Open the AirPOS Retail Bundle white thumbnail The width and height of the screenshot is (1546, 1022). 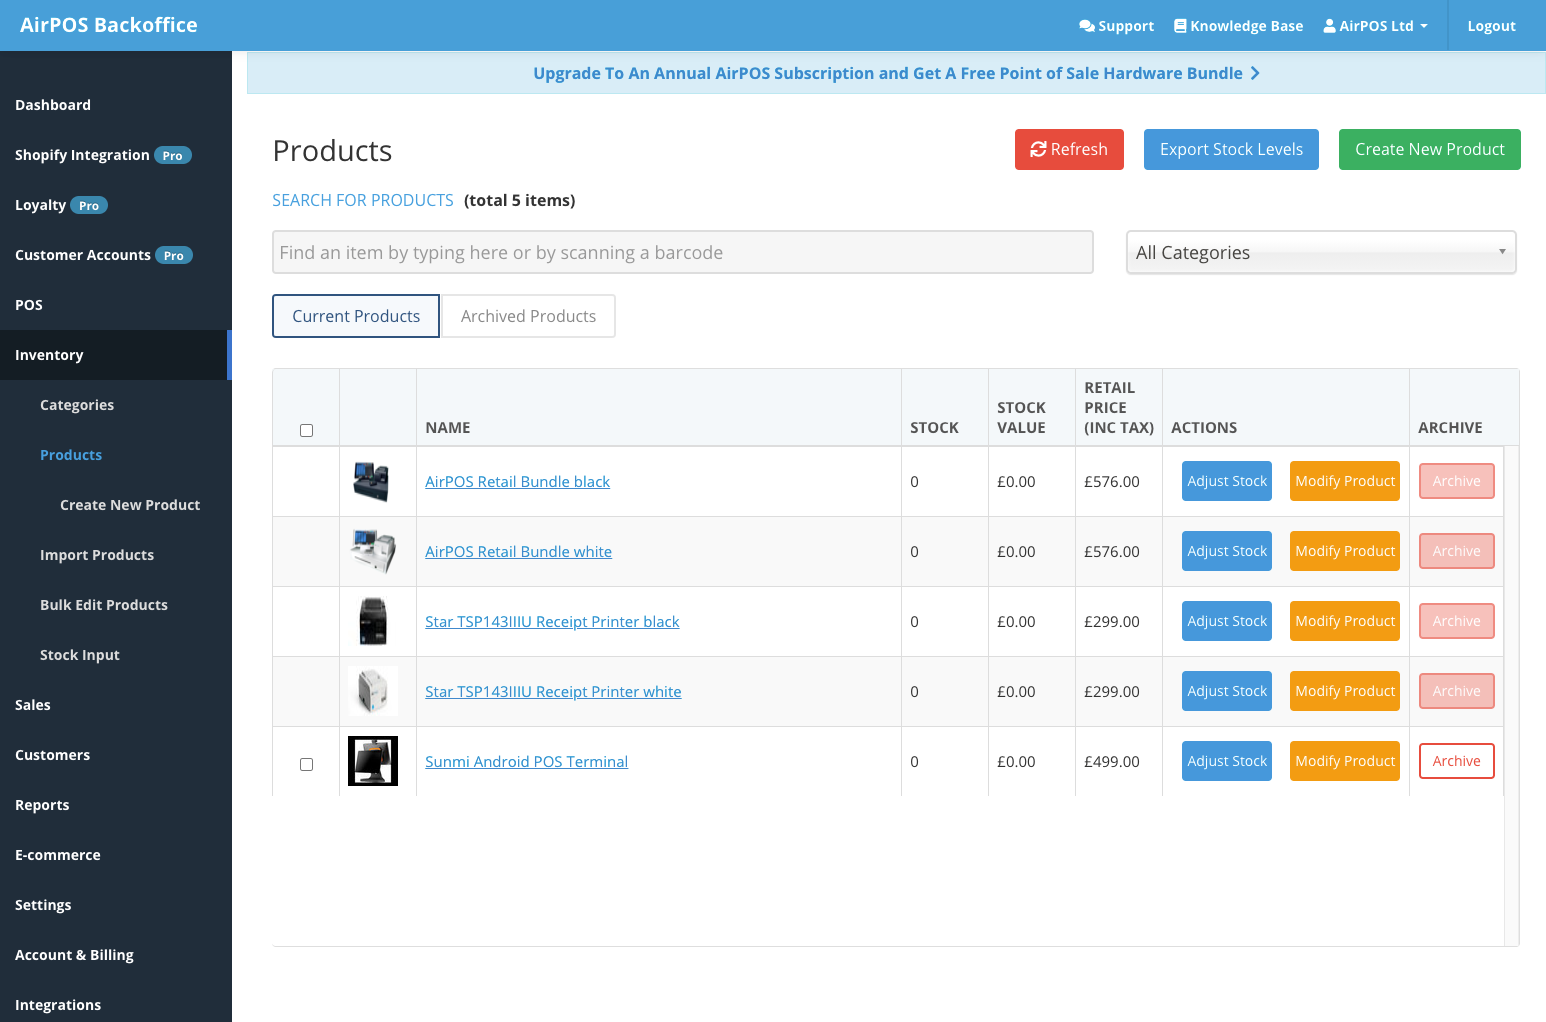click(x=373, y=551)
